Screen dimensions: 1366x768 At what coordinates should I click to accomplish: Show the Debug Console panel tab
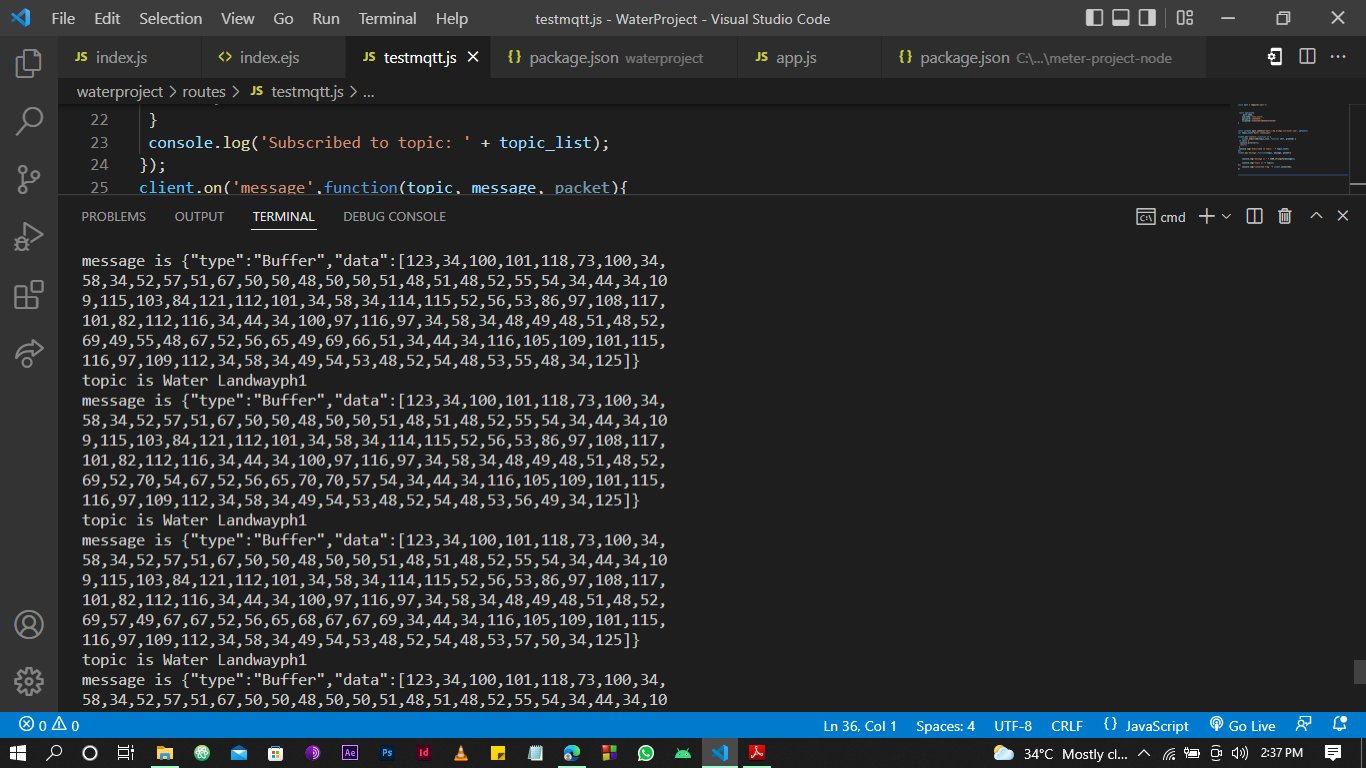click(x=394, y=216)
